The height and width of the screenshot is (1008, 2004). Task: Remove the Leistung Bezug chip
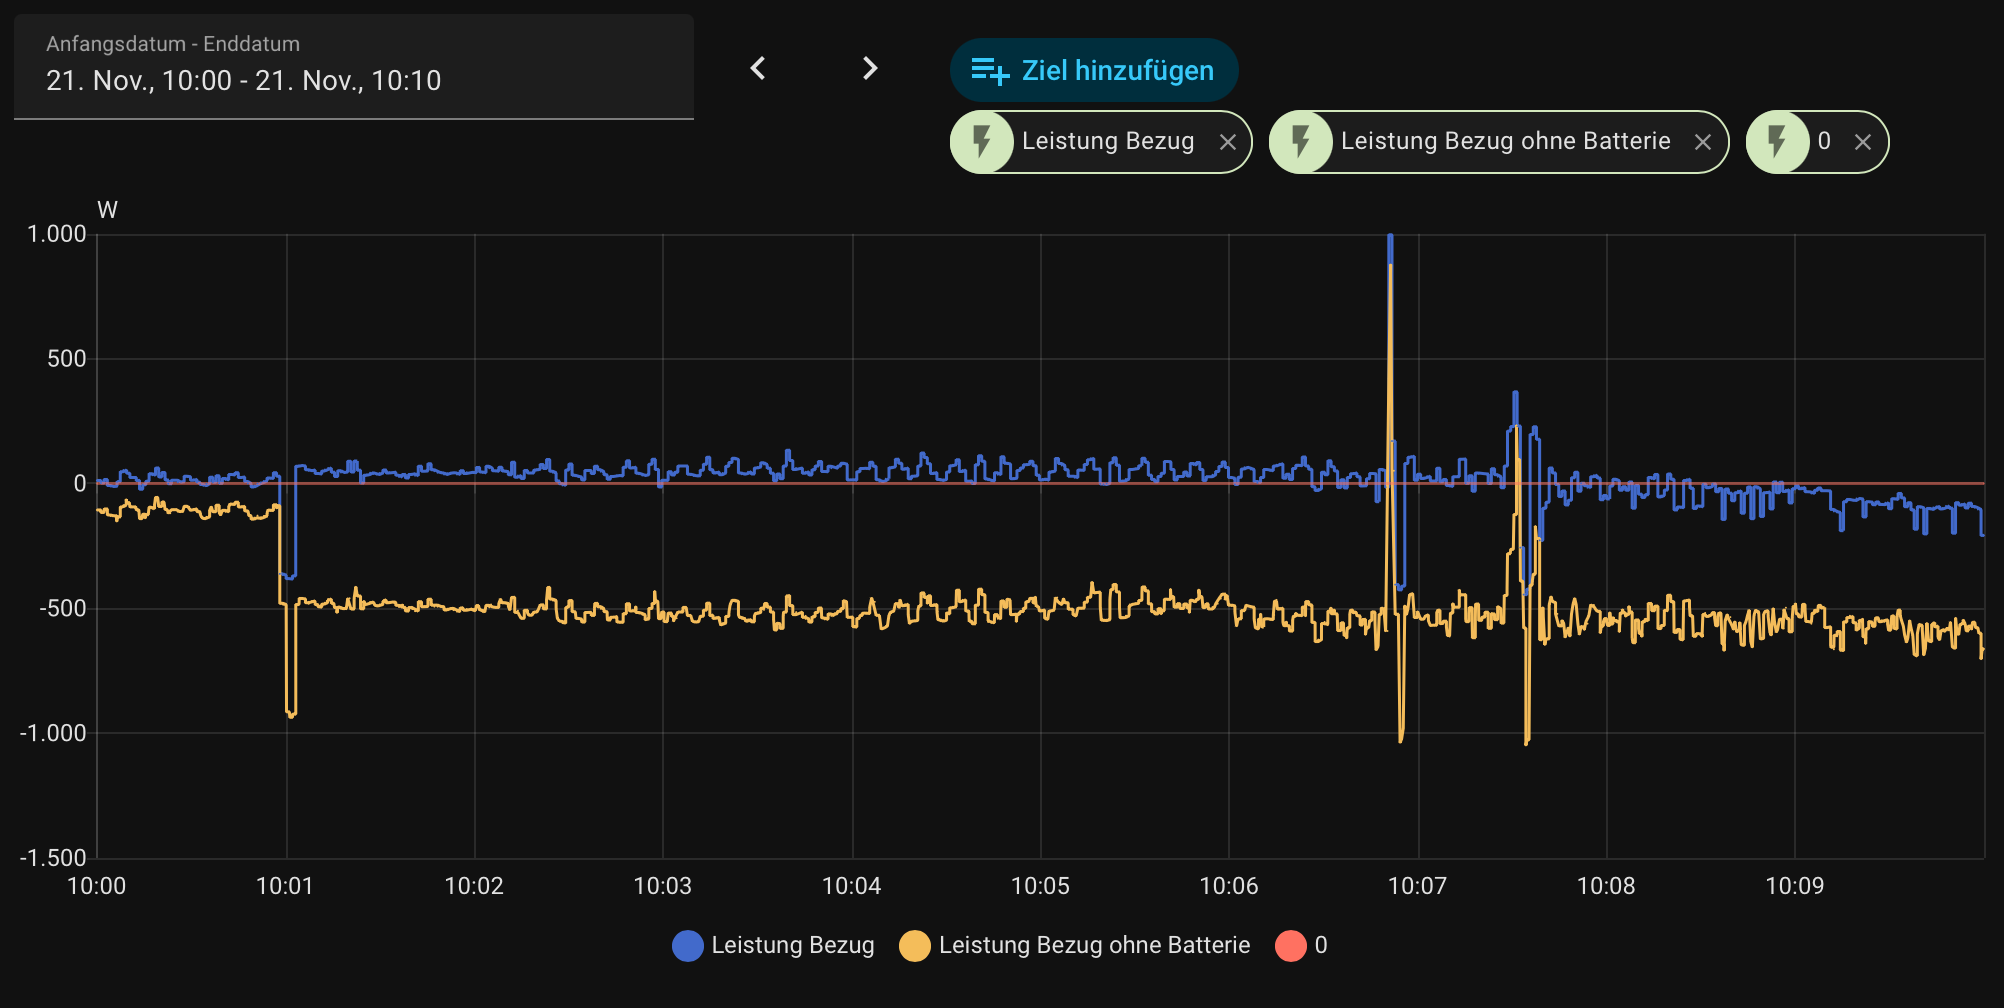1228,142
